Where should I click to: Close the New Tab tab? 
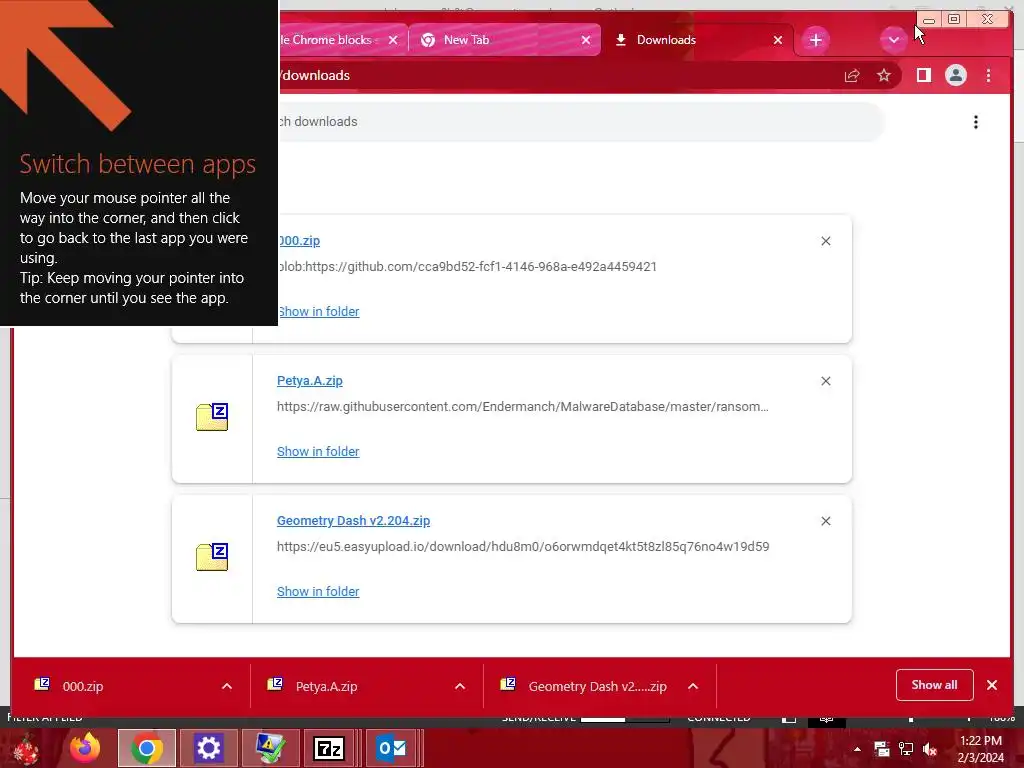[x=586, y=40]
